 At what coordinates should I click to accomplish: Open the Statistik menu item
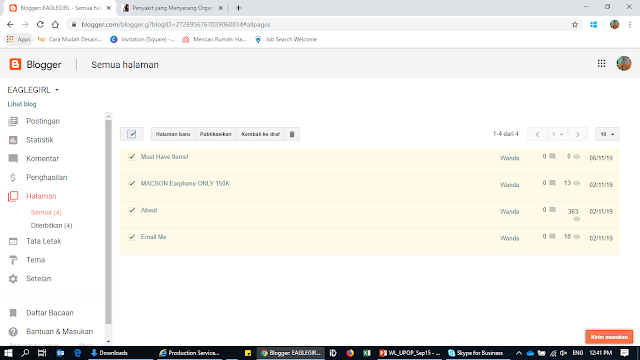point(40,140)
